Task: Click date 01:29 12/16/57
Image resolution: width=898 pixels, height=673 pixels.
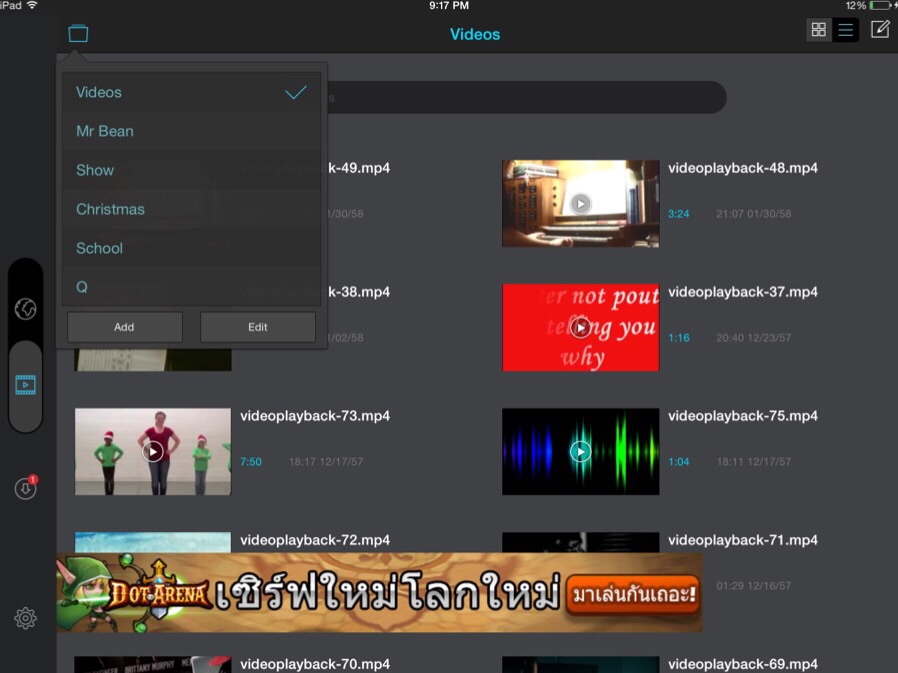Action: coord(754,586)
